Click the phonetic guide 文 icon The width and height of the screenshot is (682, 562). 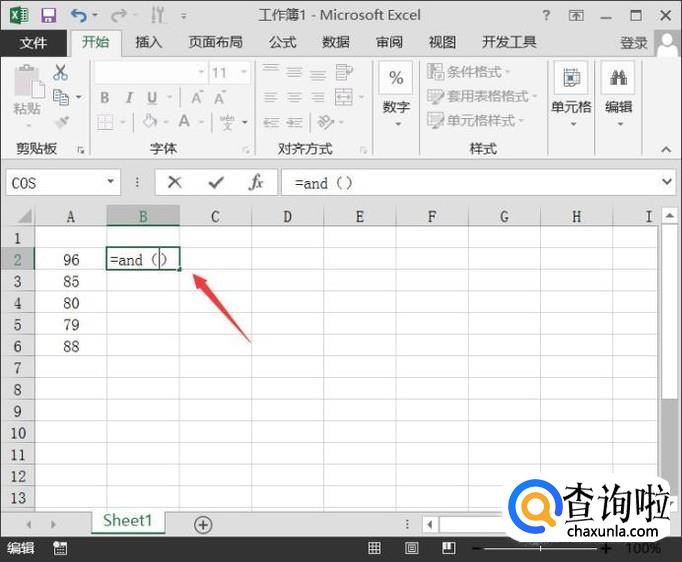227,122
